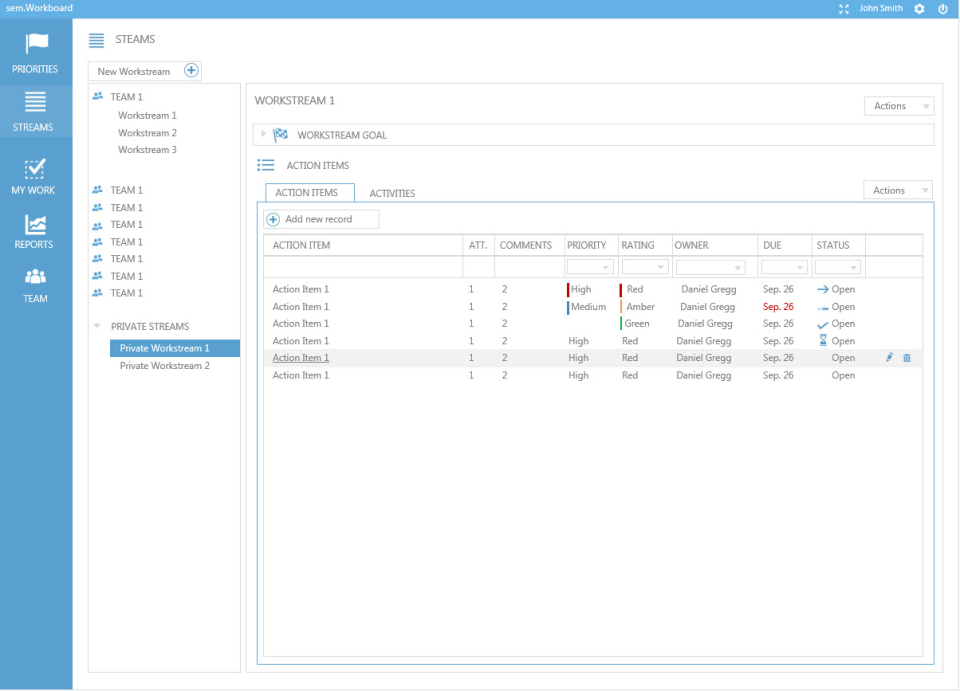Click the trash delete icon on highlighted row
Viewport: 960px width, 691px height.
click(x=907, y=358)
